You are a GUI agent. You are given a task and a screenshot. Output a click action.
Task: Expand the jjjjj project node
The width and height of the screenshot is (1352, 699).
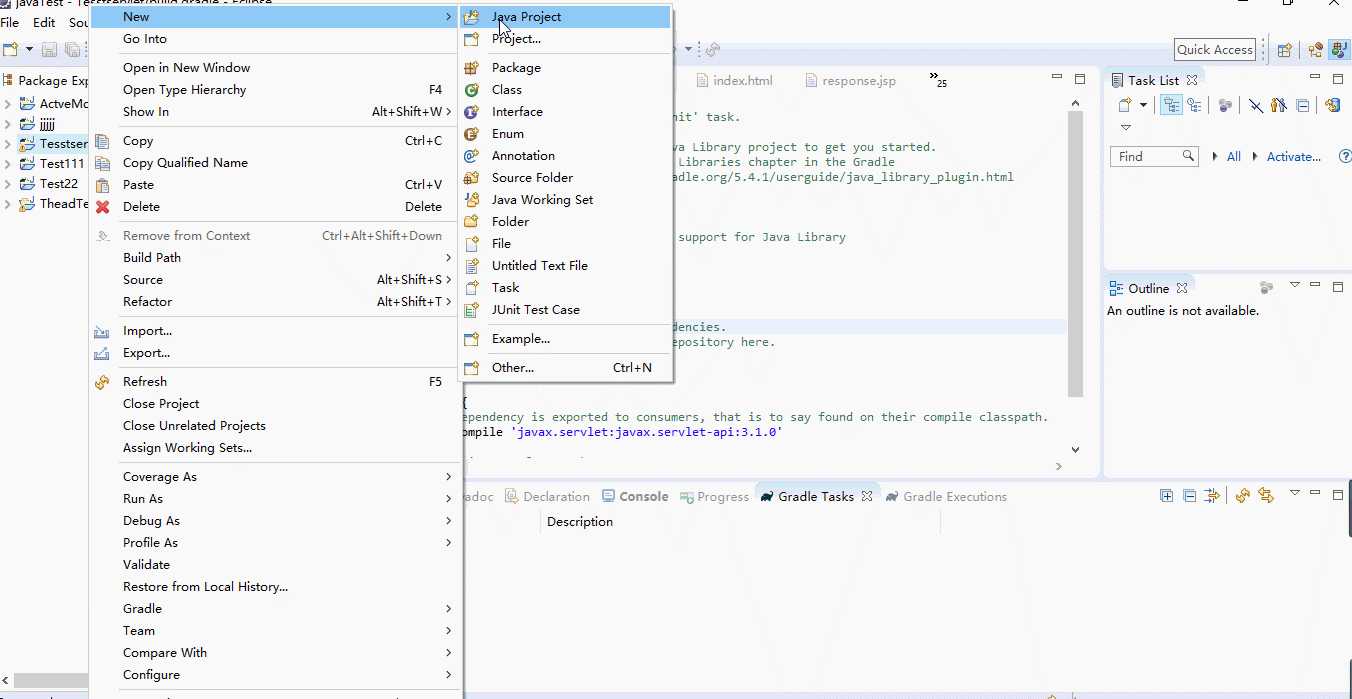tap(8, 124)
